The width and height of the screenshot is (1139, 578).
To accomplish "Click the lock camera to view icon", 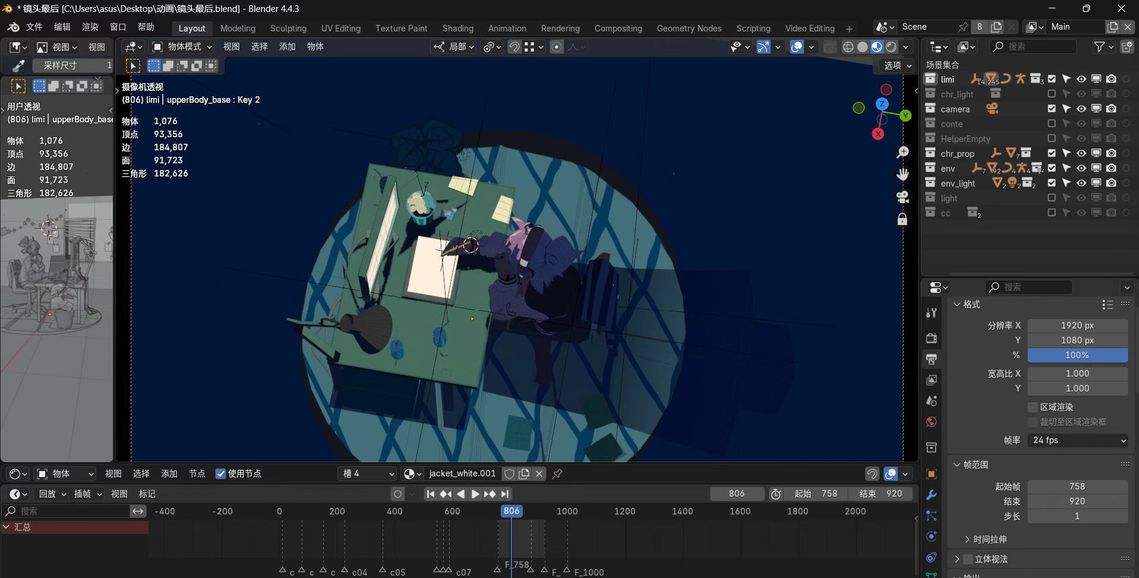I will coord(902,219).
